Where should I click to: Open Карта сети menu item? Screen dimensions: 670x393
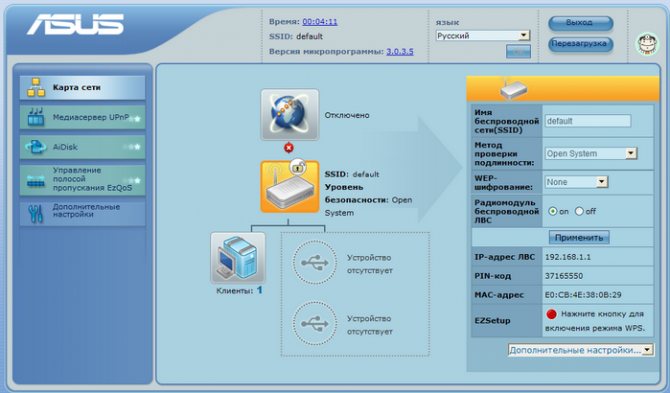point(82,88)
